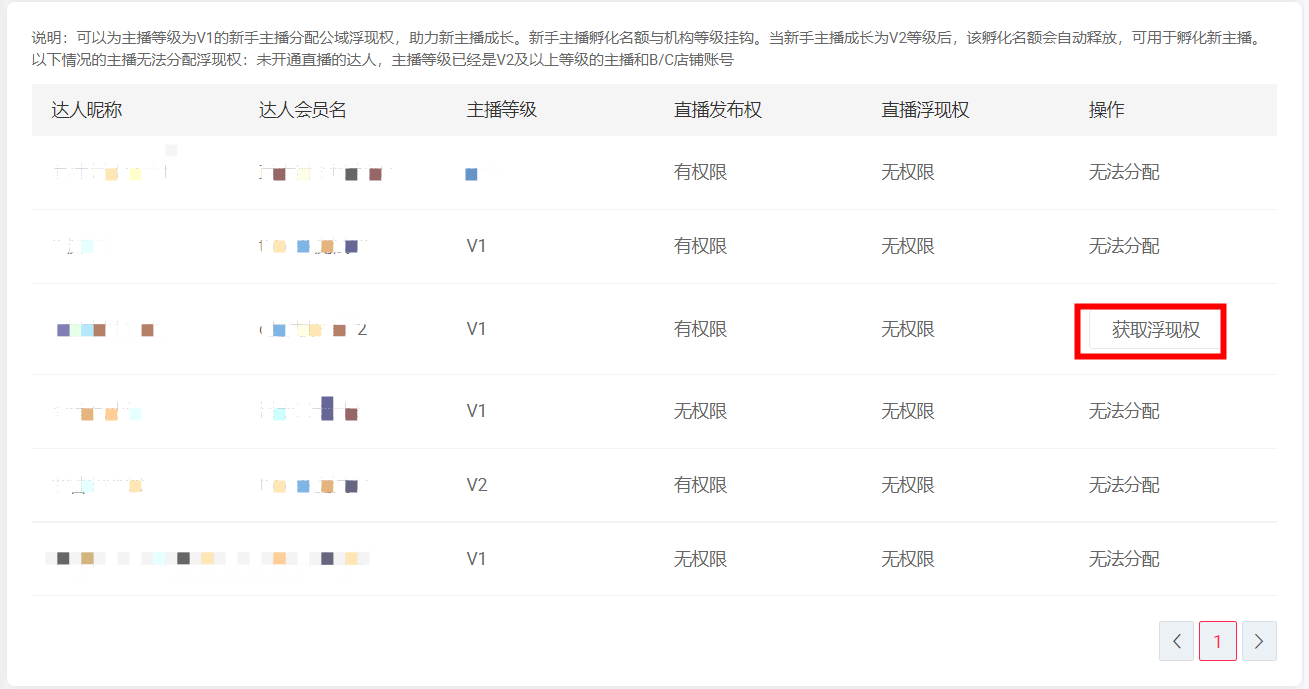The height and width of the screenshot is (689, 1309).
Task: Click the 主播等级 column header
Action: (x=502, y=110)
